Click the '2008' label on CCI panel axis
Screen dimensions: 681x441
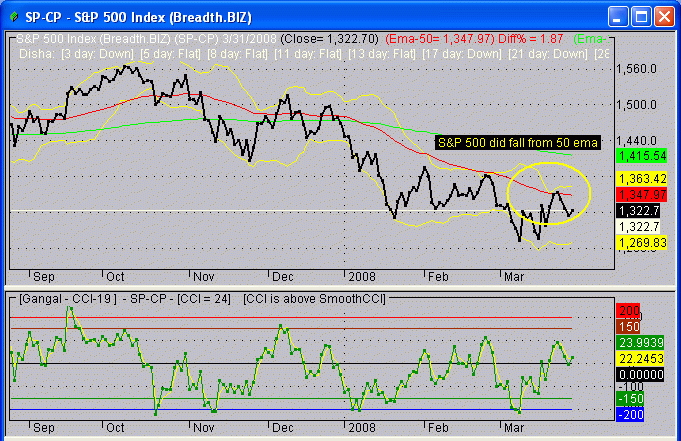pyautogui.click(x=362, y=428)
